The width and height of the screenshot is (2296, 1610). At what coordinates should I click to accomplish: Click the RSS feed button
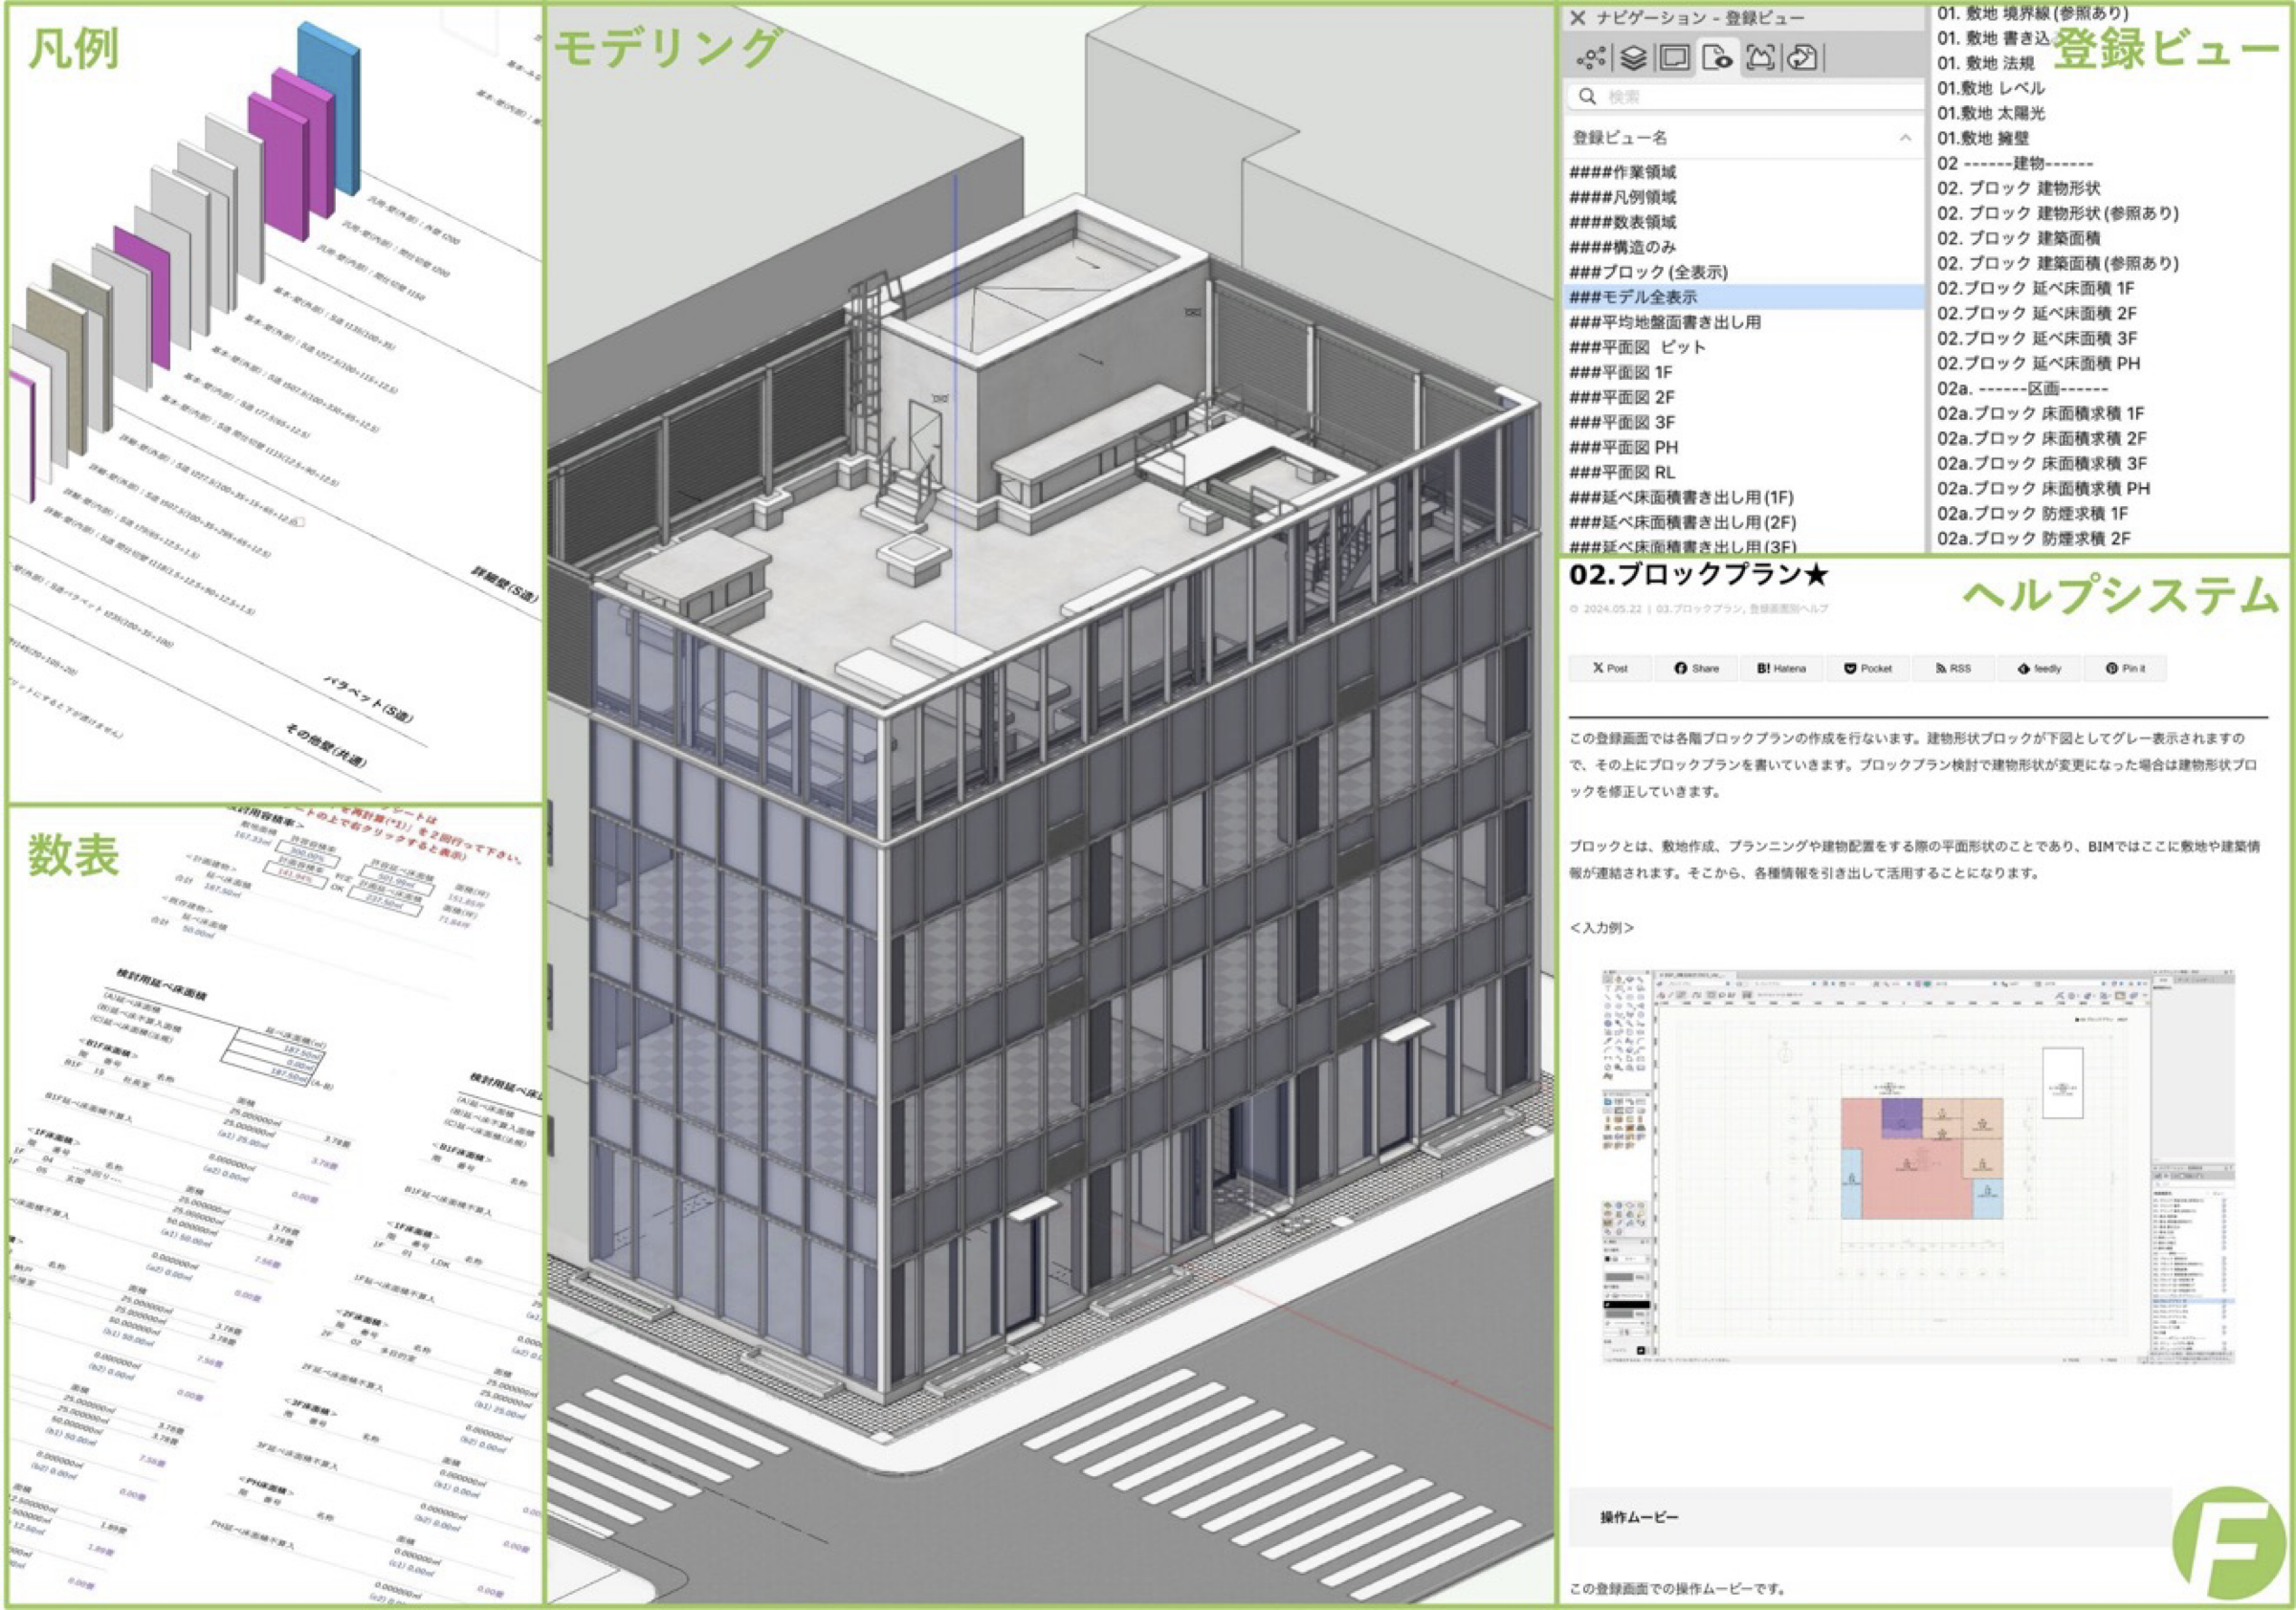[1953, 668]
